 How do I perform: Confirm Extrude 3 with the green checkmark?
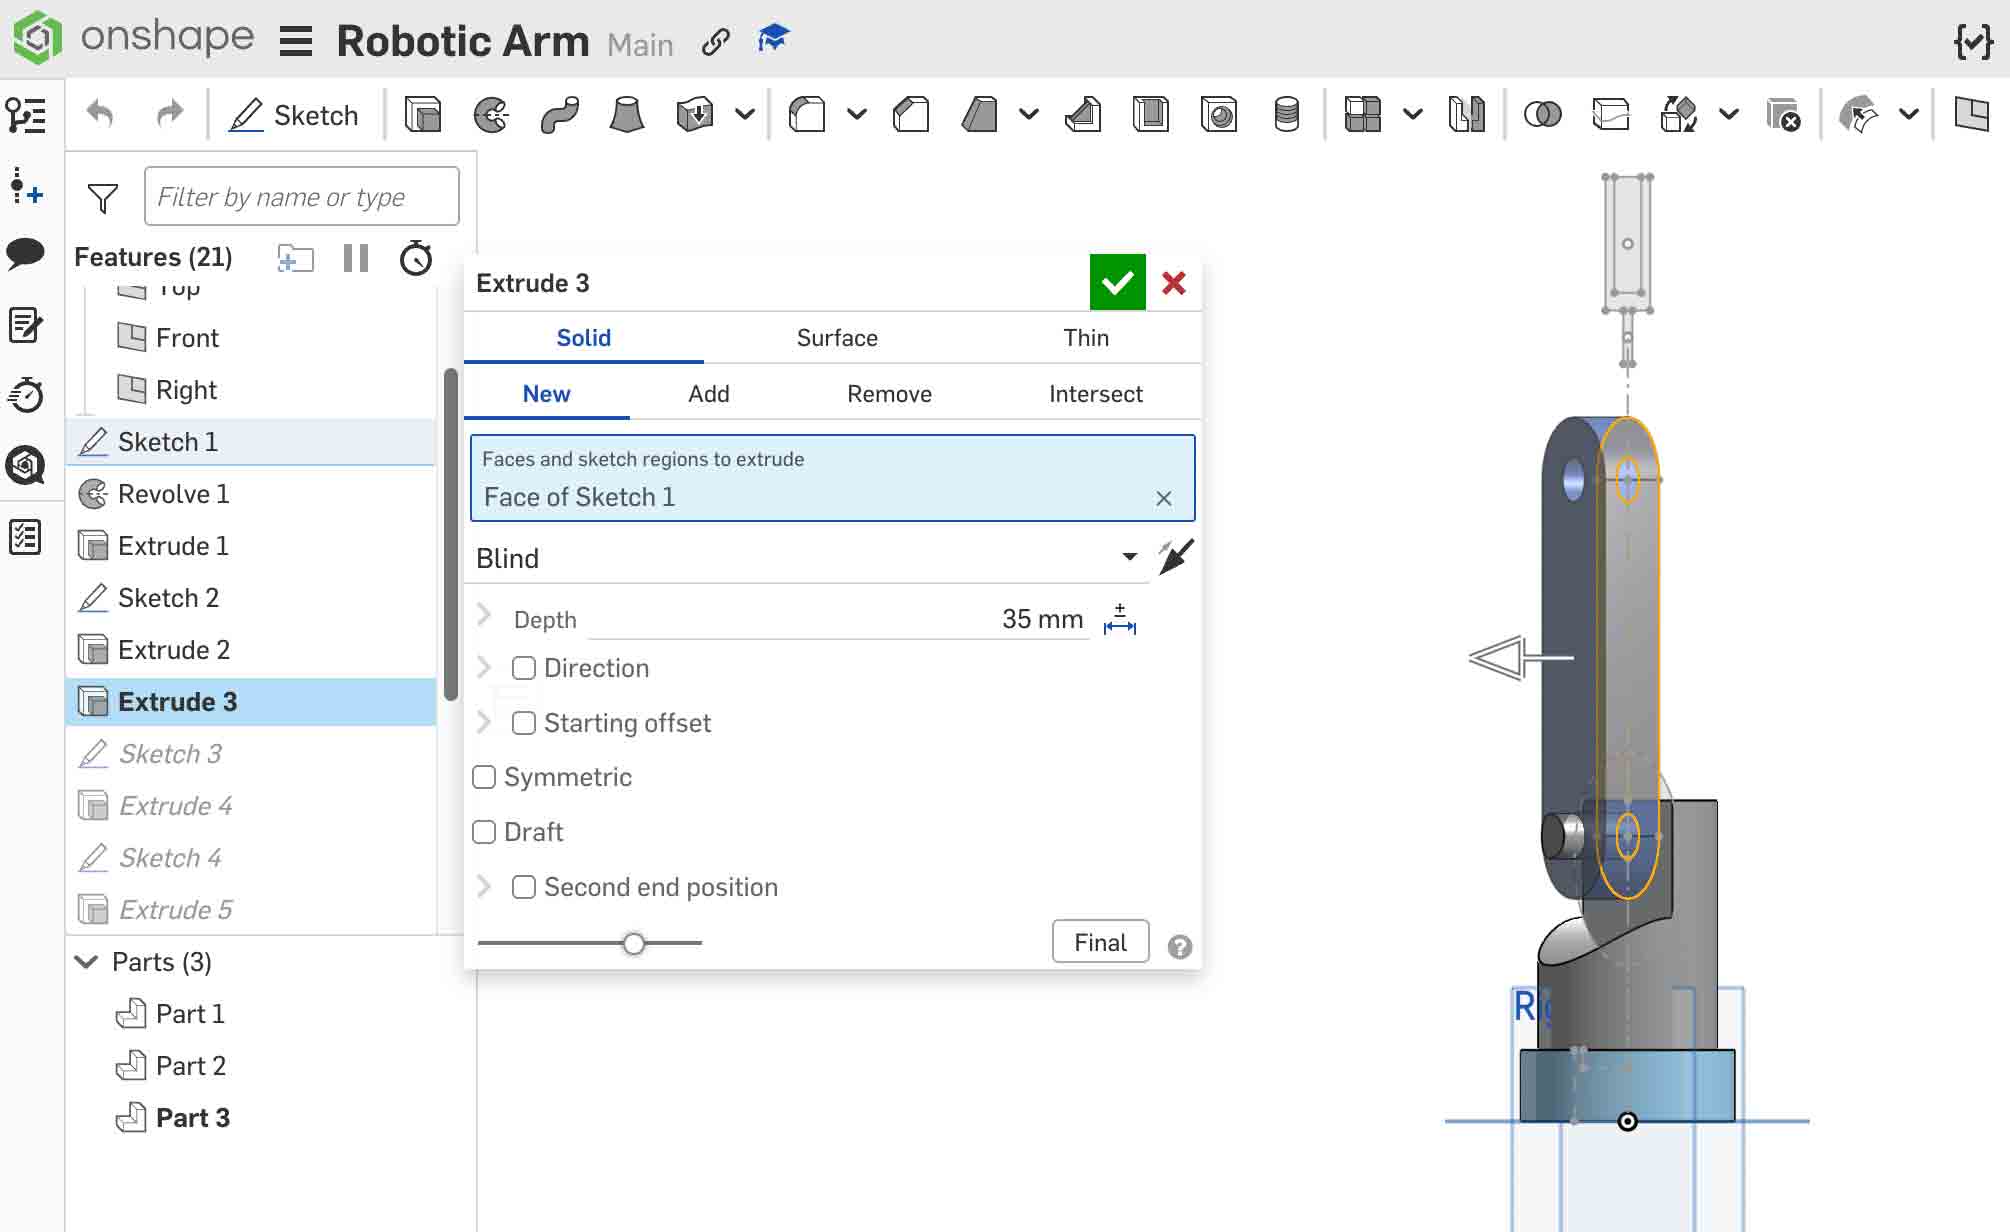1117,282
